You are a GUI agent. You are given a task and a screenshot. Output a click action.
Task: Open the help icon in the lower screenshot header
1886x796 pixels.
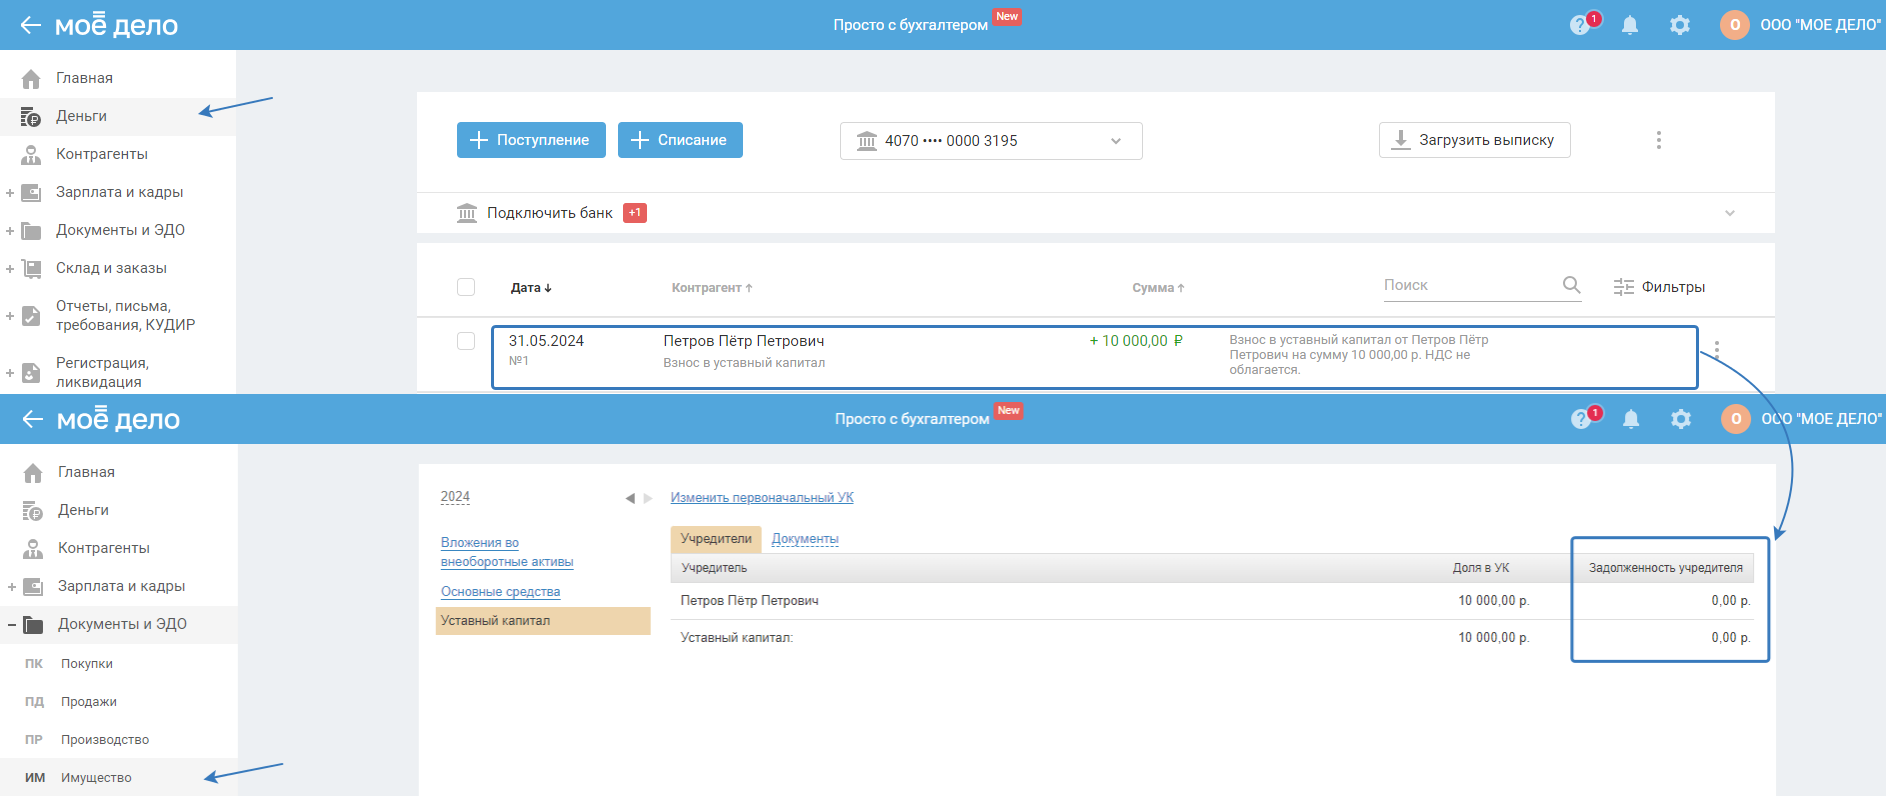(1581, 419)
